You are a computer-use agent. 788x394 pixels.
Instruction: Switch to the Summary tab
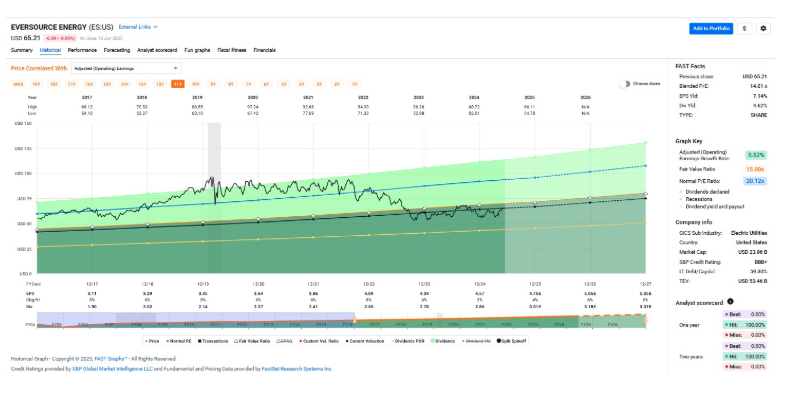[x=22, y=50]
